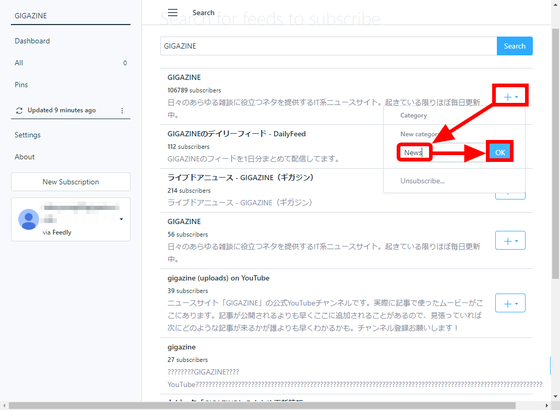
Task: Click the Search page title
Action: pos(203,13)
